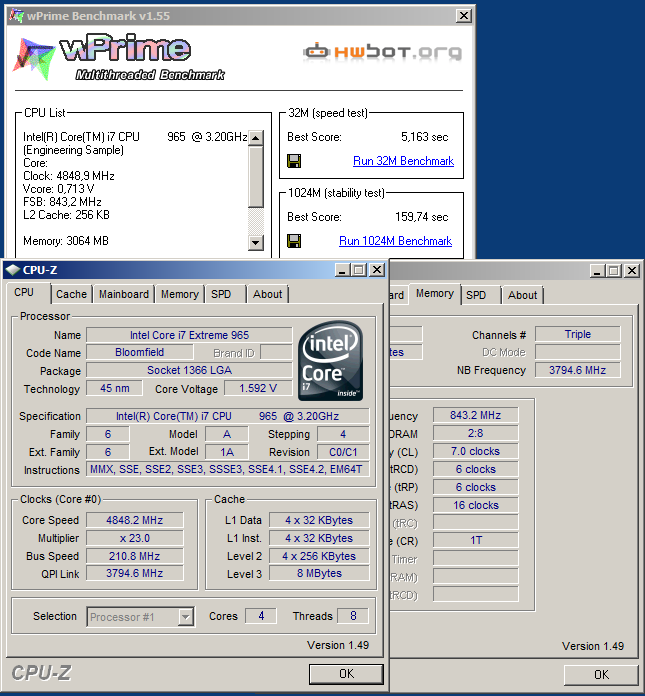The image size is (645, 696).
Task: Click the Command Rate value 1T
Action: 475,540
